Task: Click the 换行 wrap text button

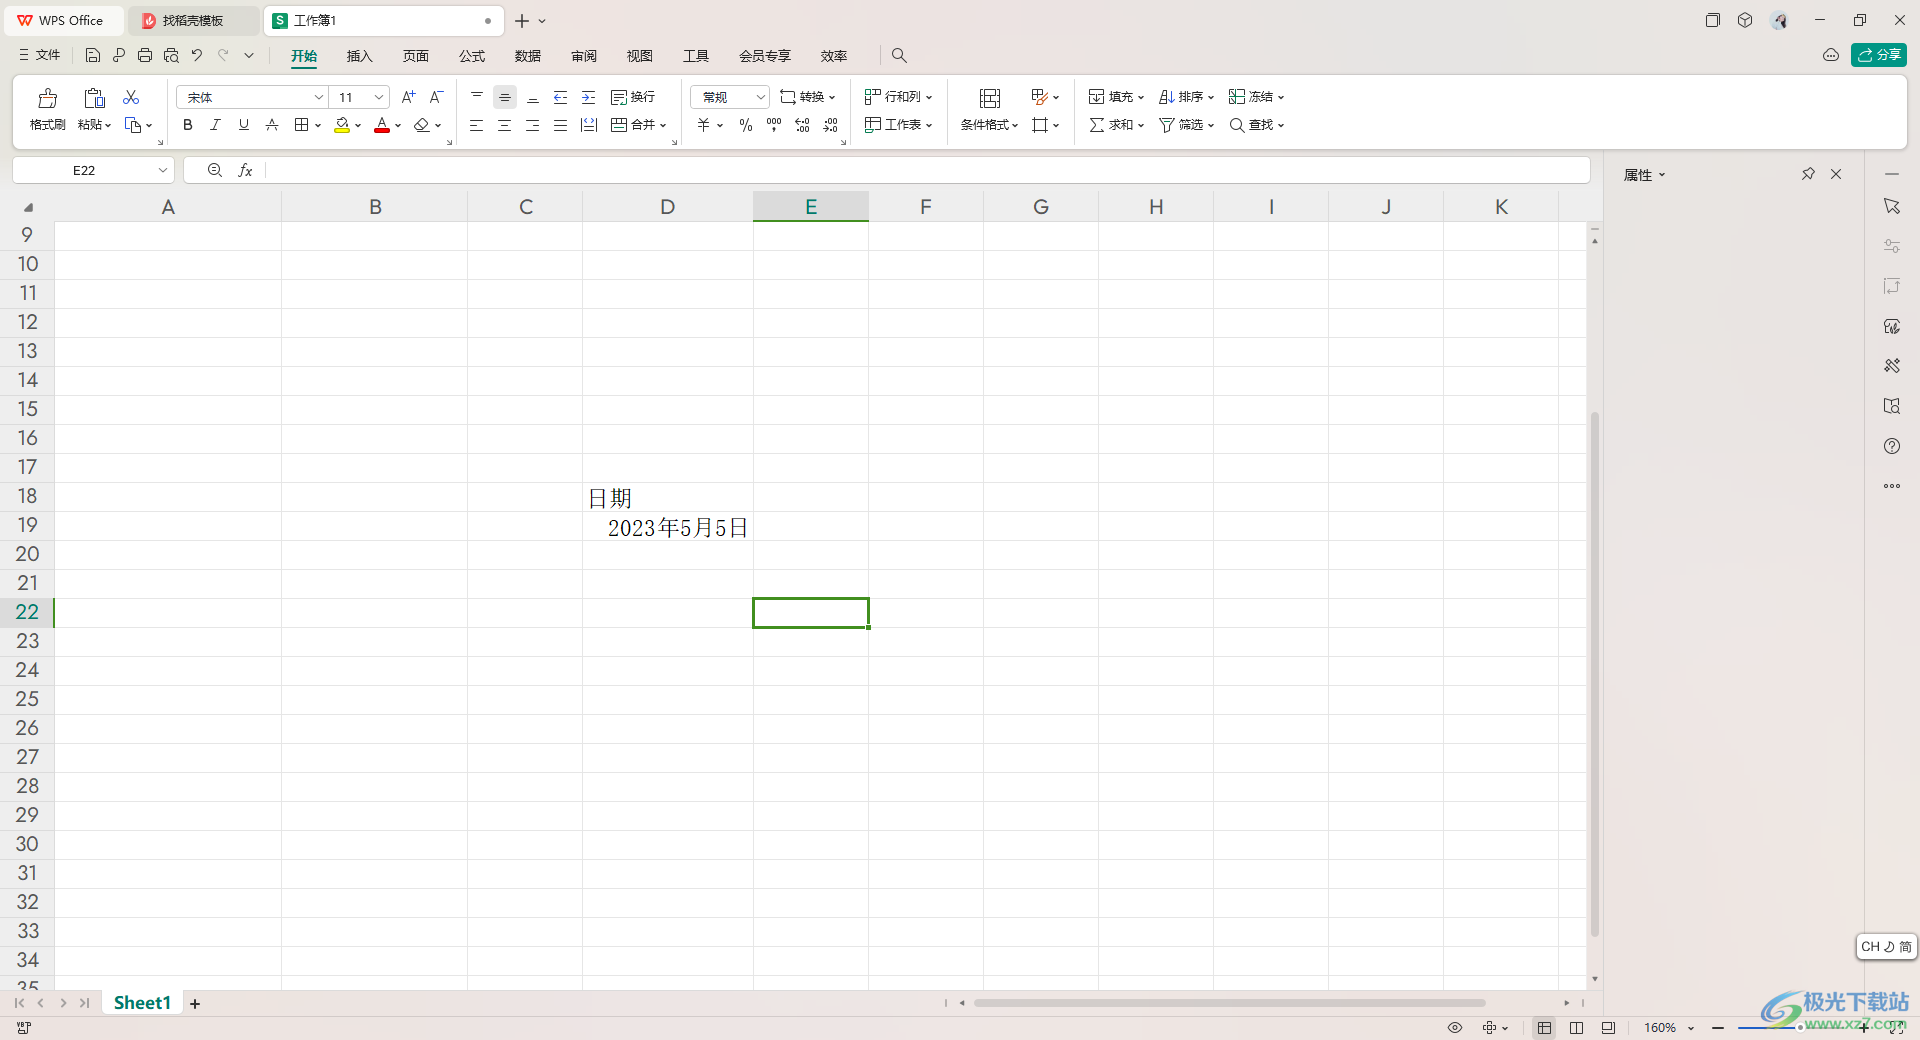Action: pos(632,97)
